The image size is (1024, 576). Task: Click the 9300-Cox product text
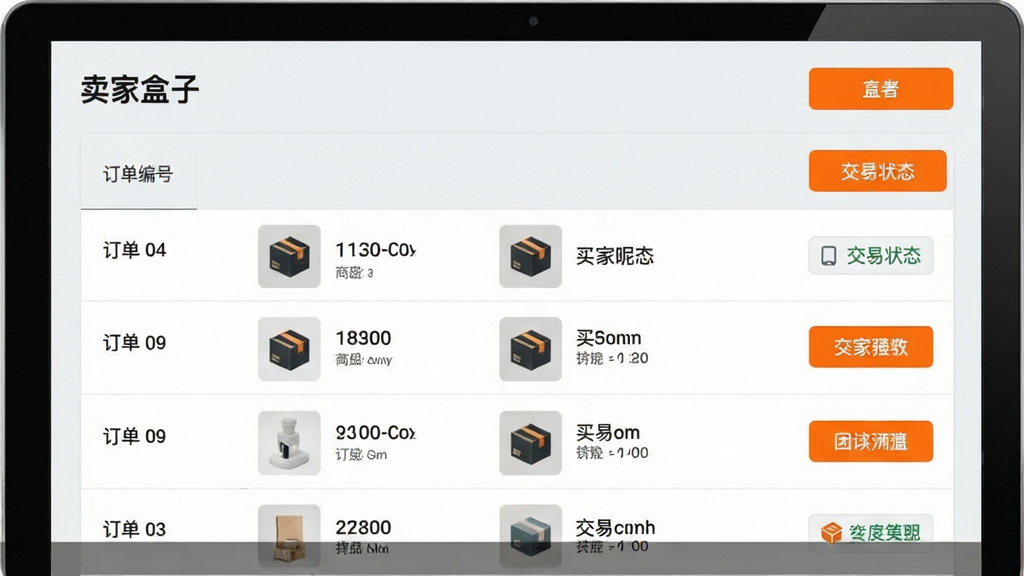(376, 432)
